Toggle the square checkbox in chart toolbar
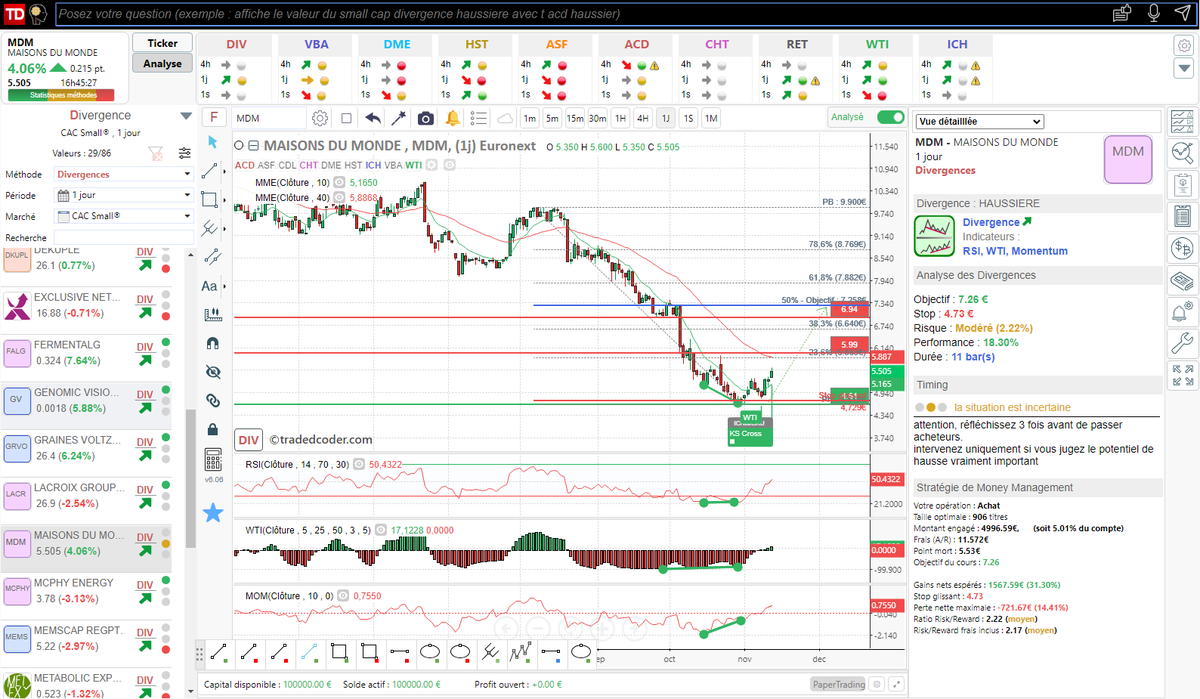 tap(346, 118)
